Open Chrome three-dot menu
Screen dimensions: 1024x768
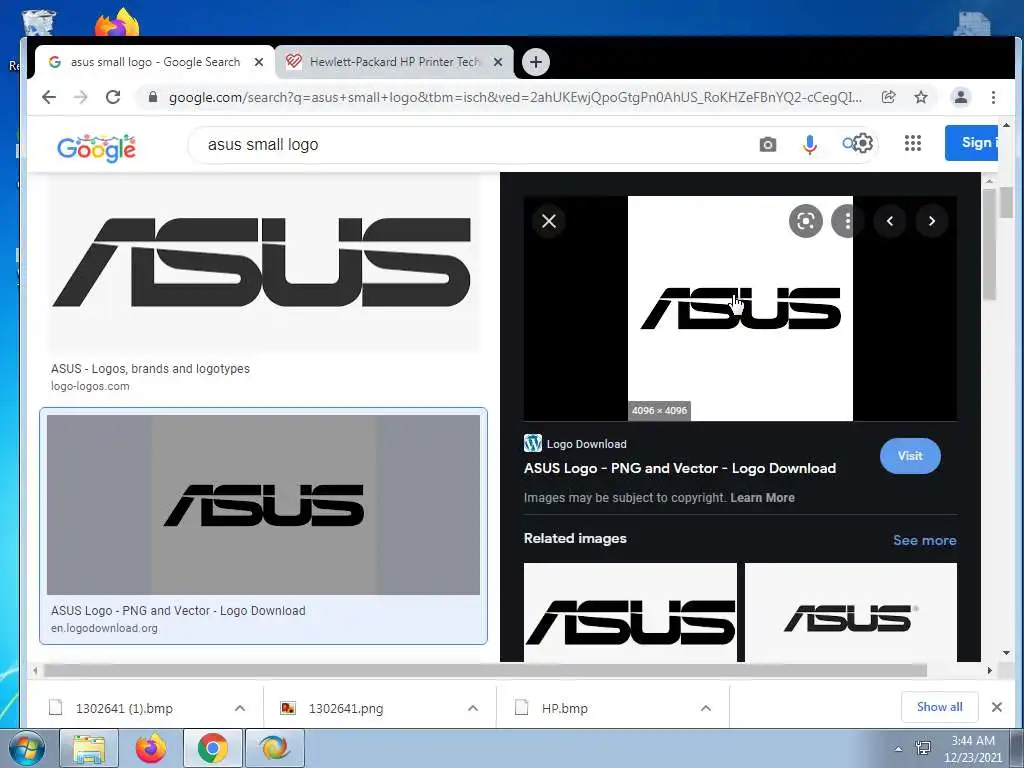tap(993, 97)
